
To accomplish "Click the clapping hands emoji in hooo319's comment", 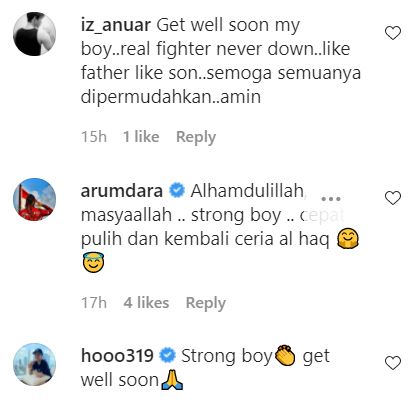I will pyautogui.click(x=285, y=356).
